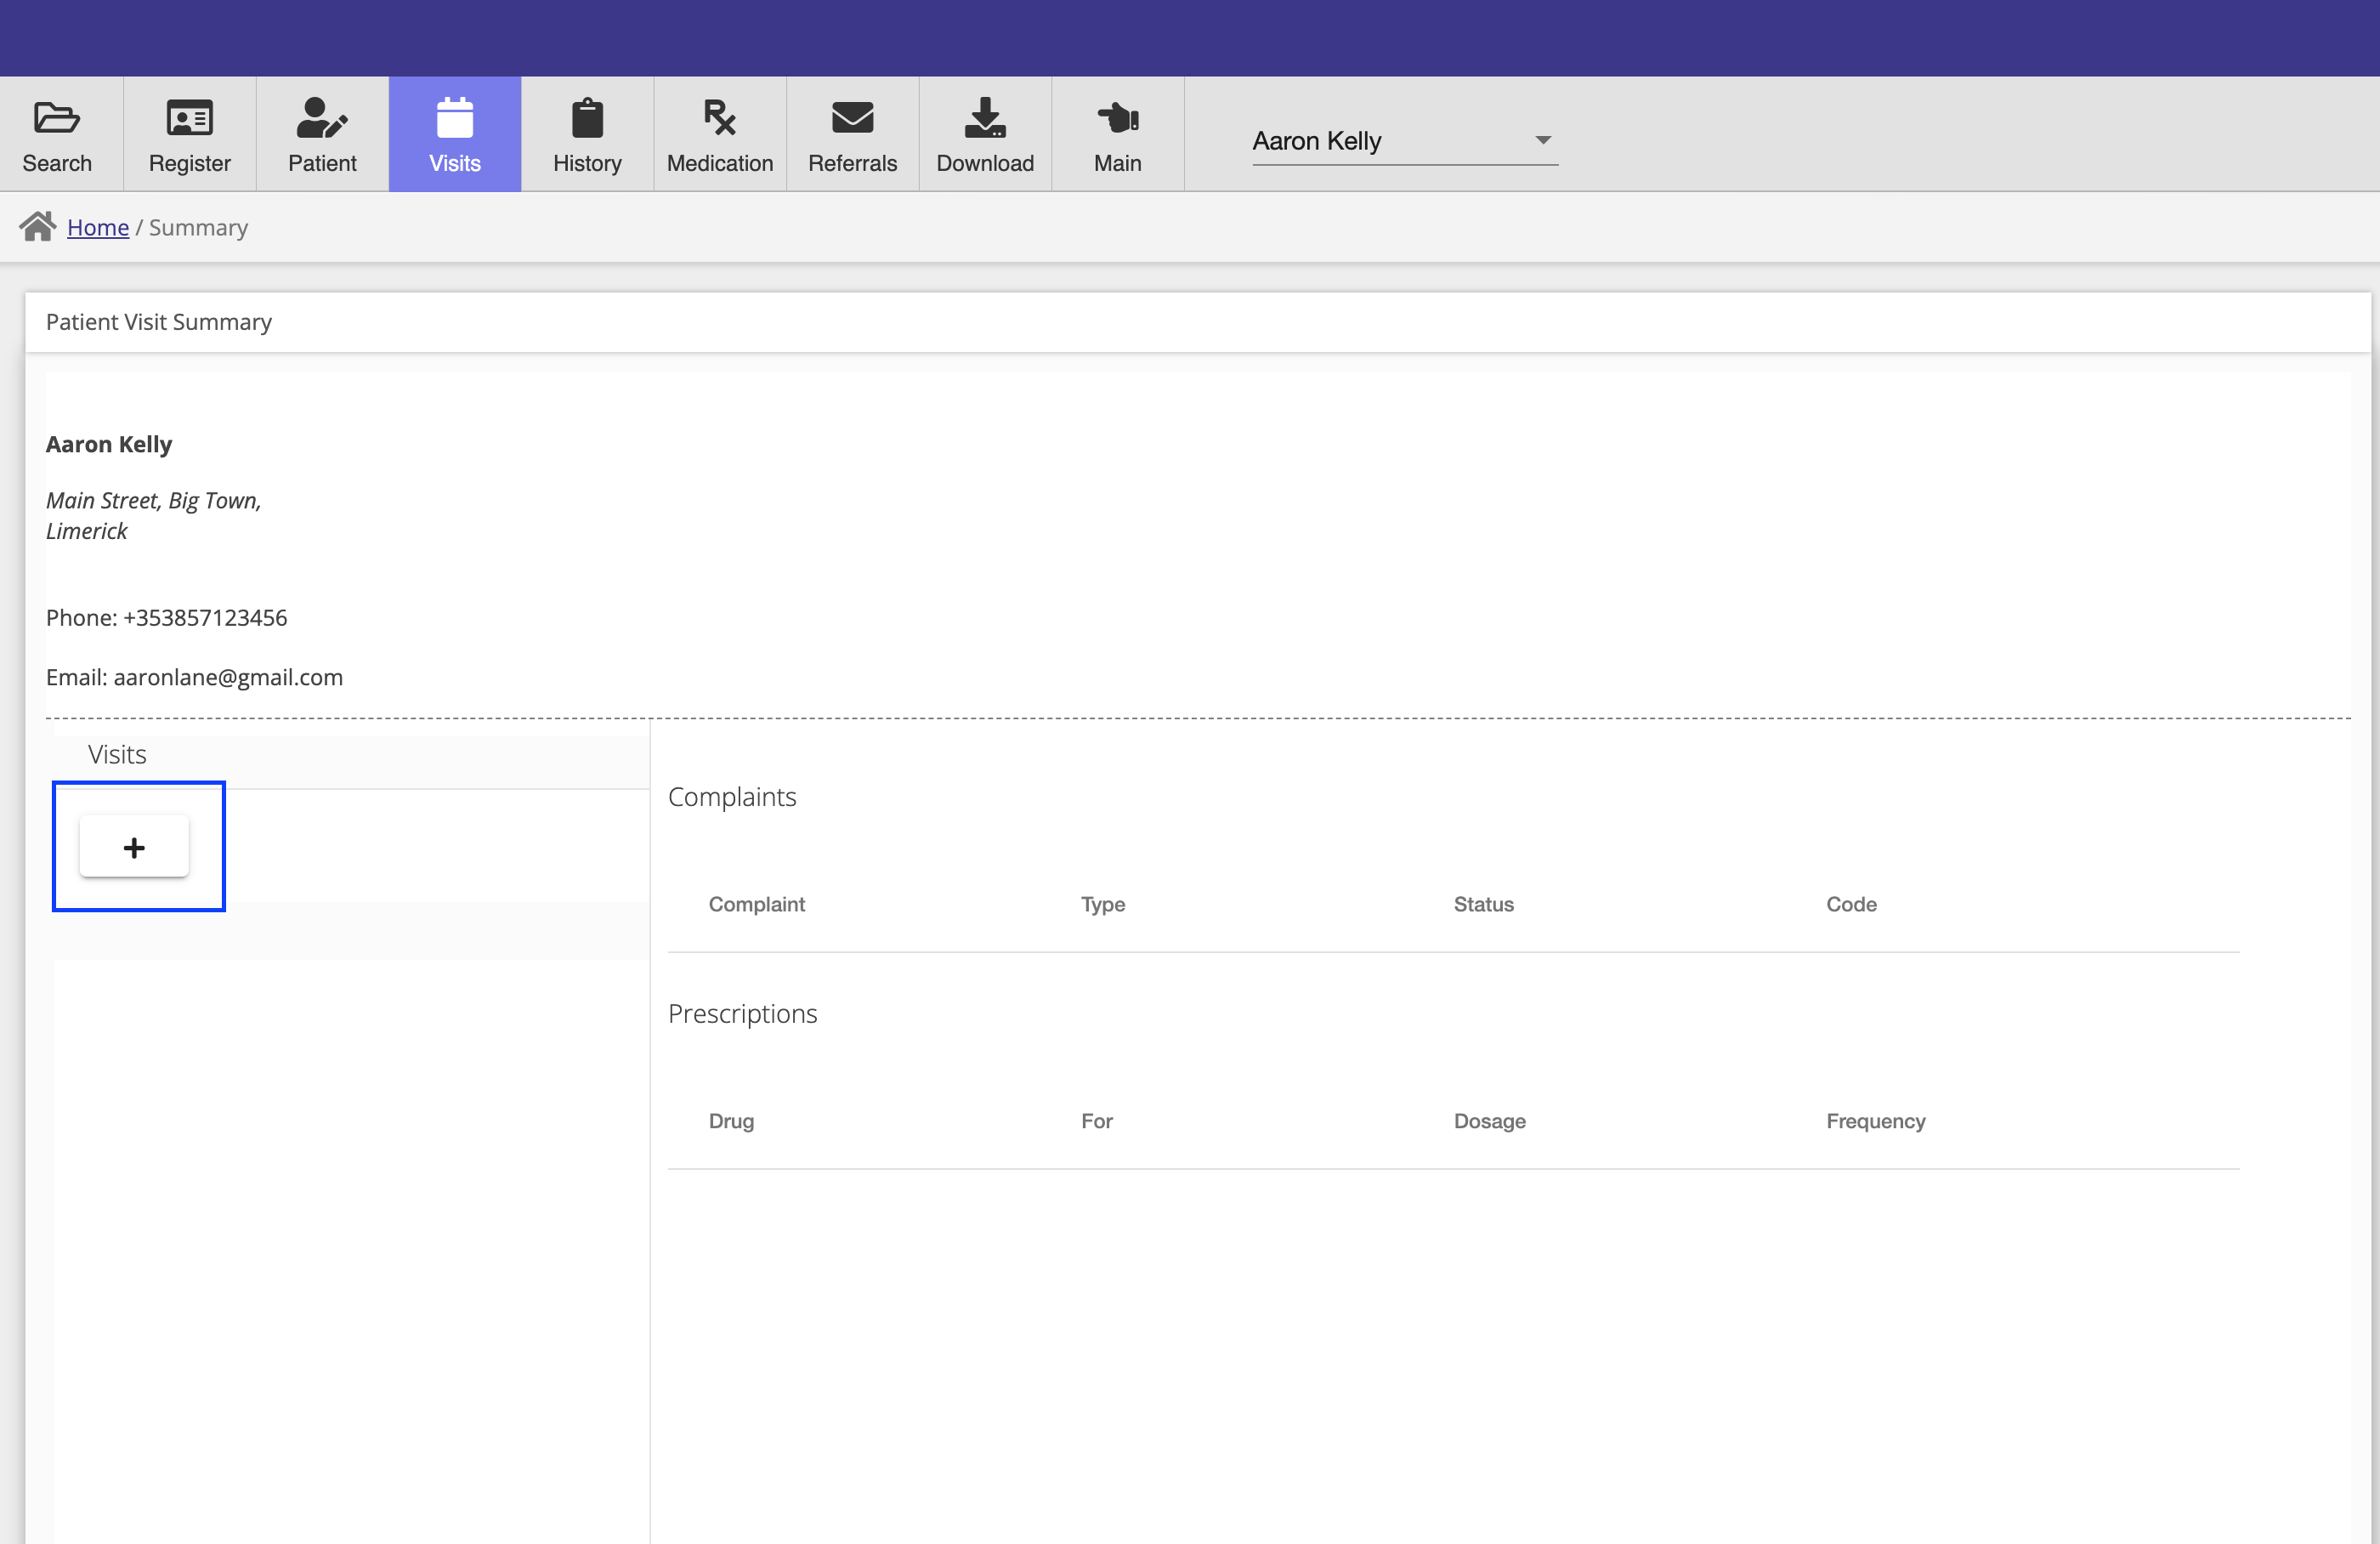Screen dimensions: 2380x1544
Task: Open the Search folder icon
Action: point(57,118)
